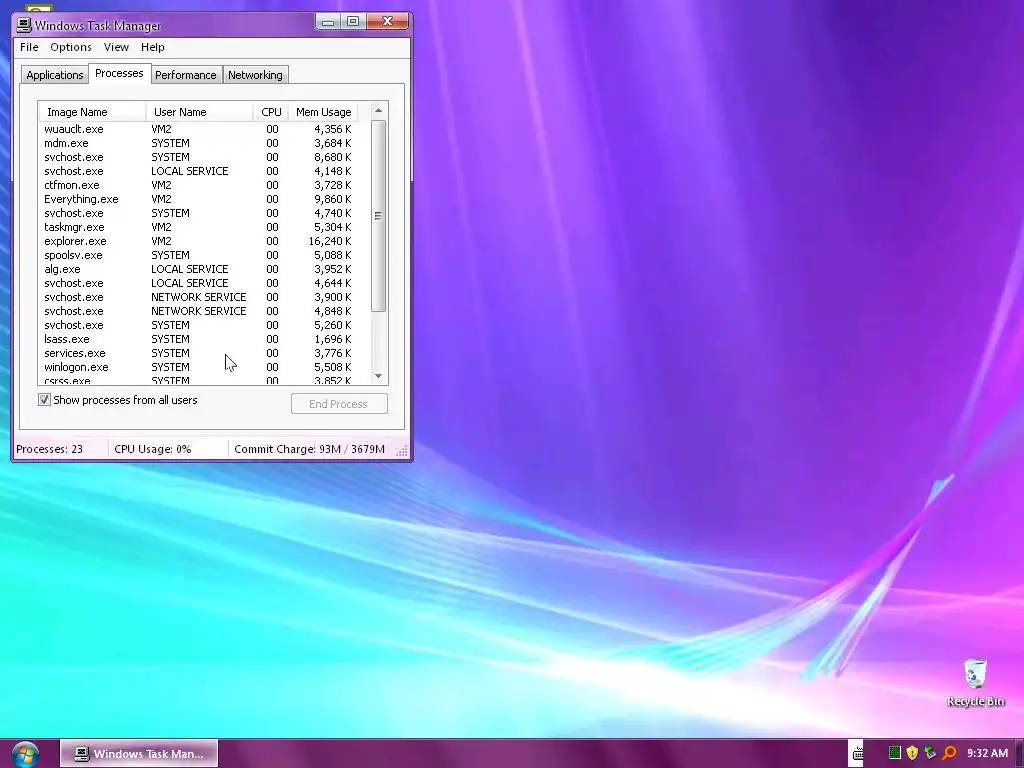Click the keyboard language bar icon
The image size is (1024, 768).
[x=857, y=754]
